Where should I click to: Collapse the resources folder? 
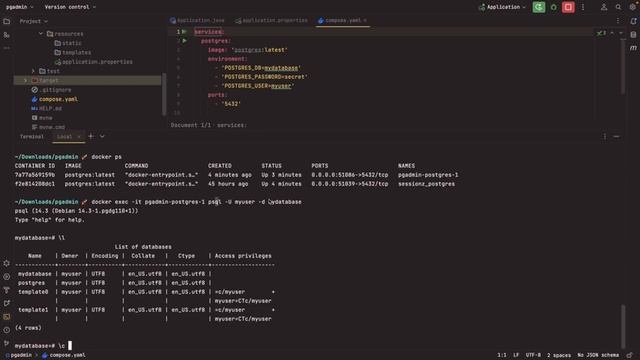pos(41,34)
